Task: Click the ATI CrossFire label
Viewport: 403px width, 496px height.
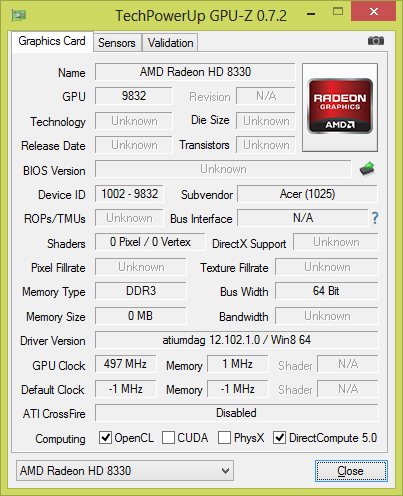Action: [54, 414]
